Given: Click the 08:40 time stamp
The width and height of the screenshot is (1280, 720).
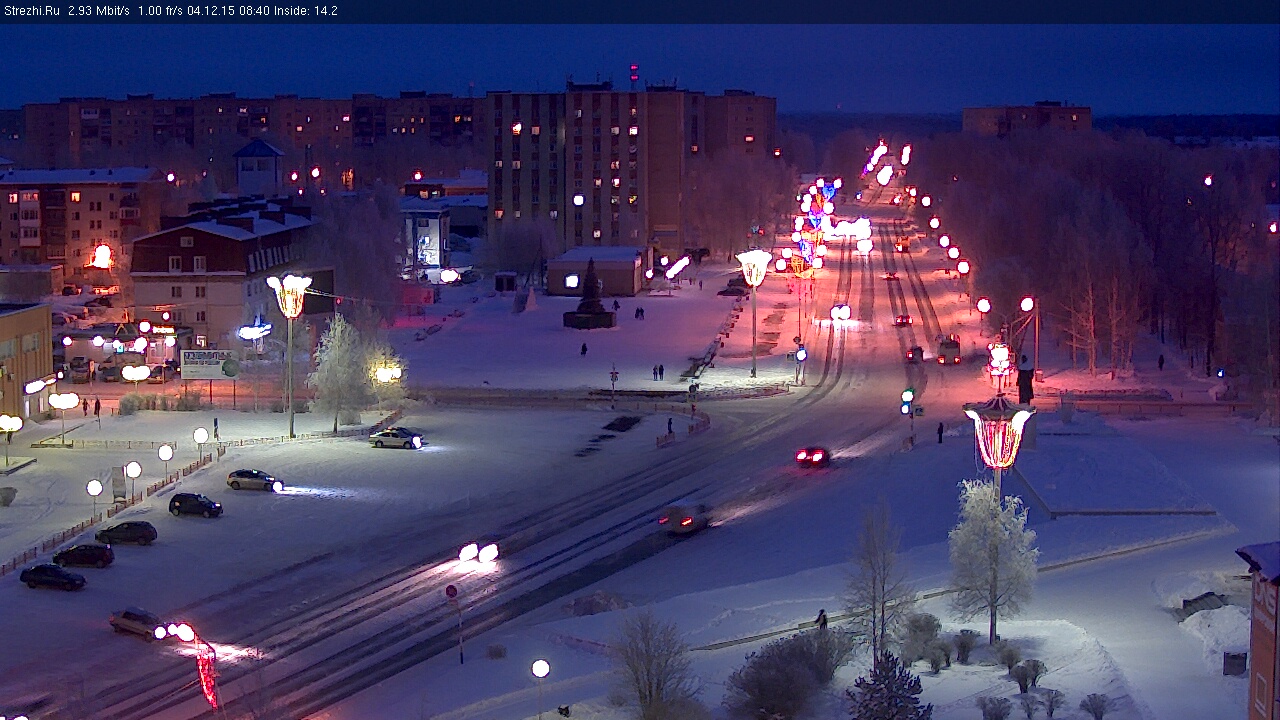Looking at the screenshot, I should (255, 11).
